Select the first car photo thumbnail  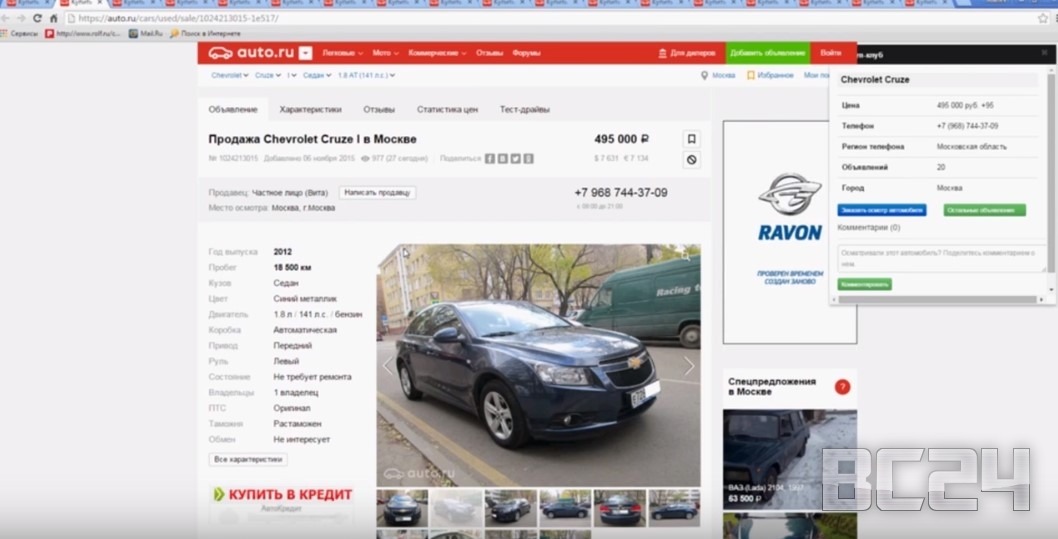[x=401, y=508]
